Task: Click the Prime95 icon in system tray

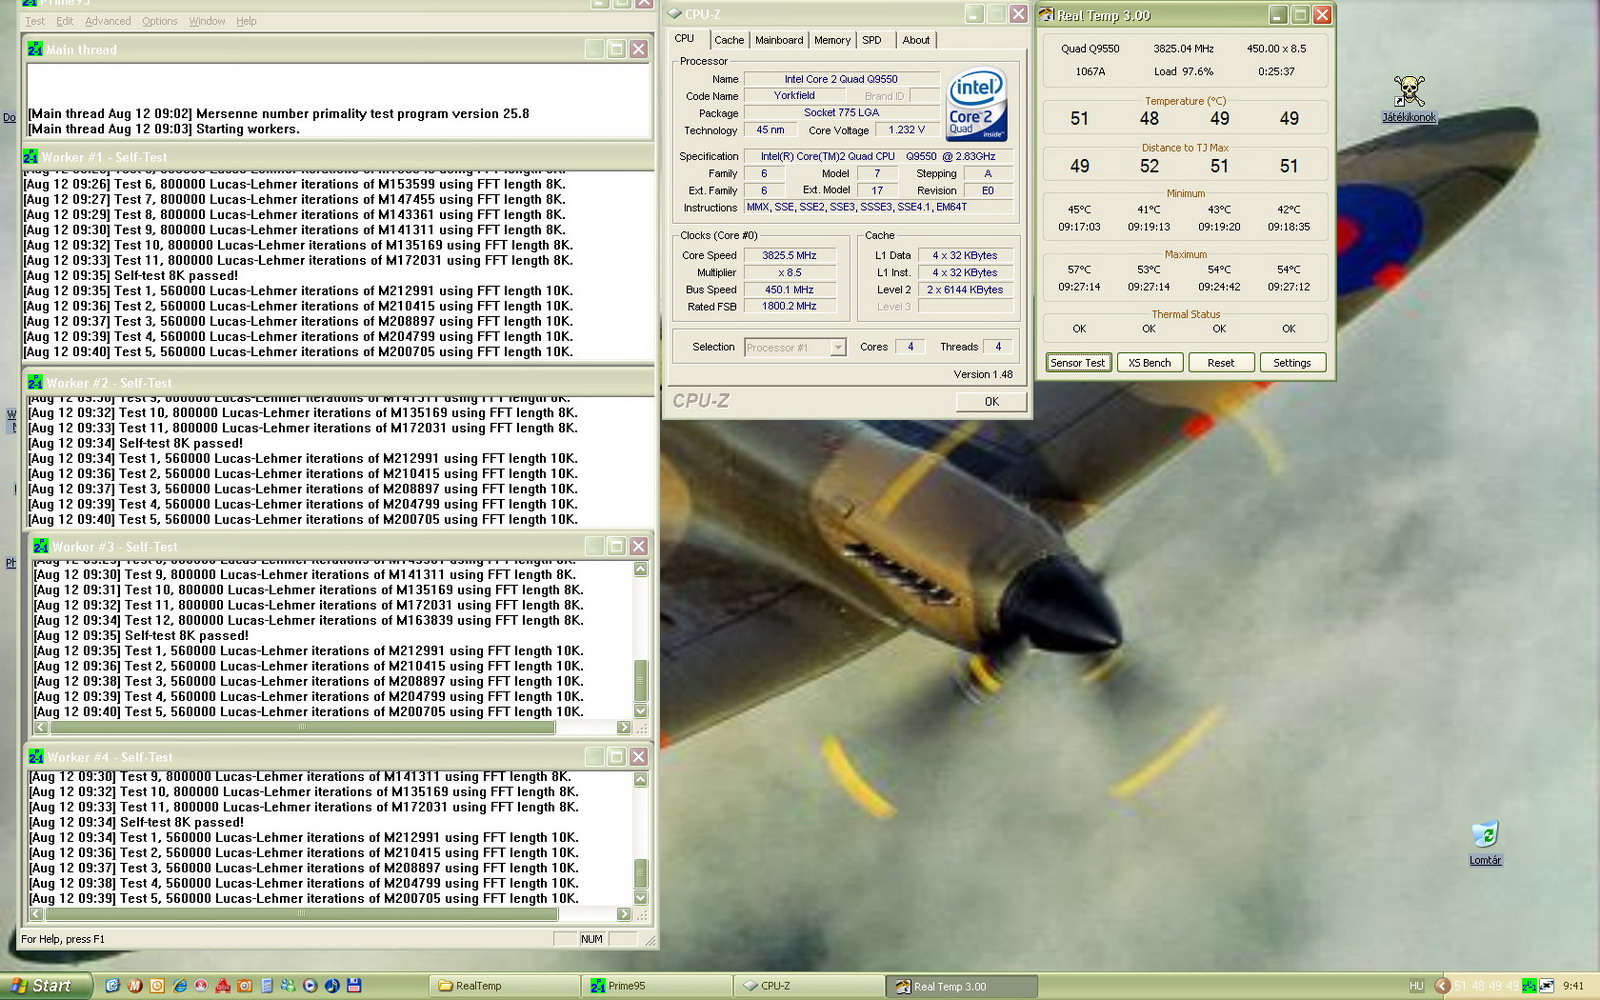Action: coord(1529,986)
